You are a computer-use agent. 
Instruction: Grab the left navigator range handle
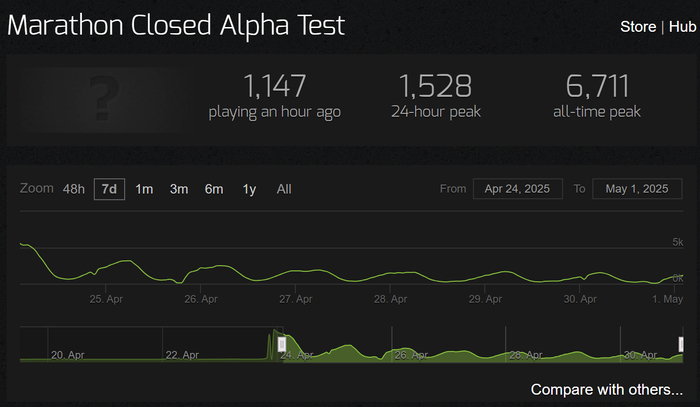pyautogui.click(x=282, y=344)
